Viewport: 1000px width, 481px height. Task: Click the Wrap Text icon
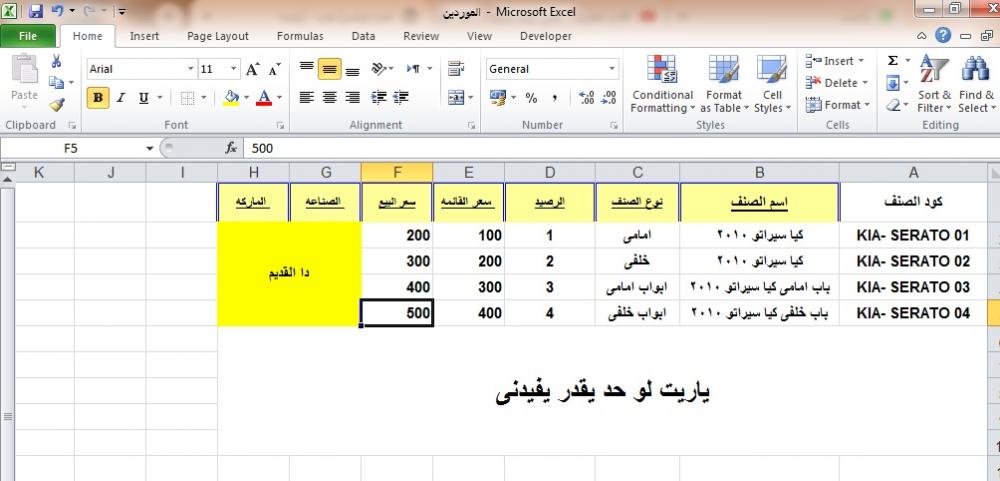(455, 68)
